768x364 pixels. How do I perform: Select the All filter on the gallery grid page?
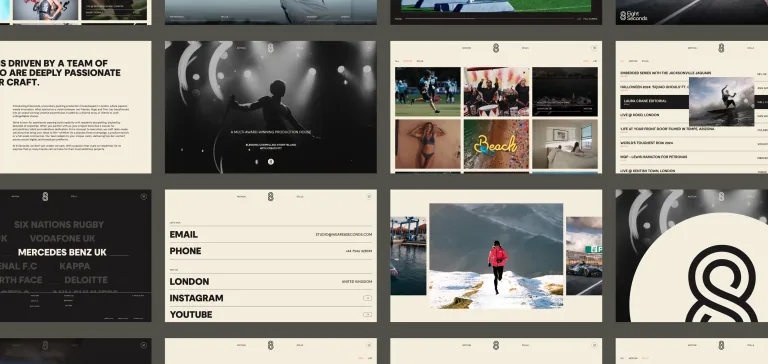tap(397, 61)
